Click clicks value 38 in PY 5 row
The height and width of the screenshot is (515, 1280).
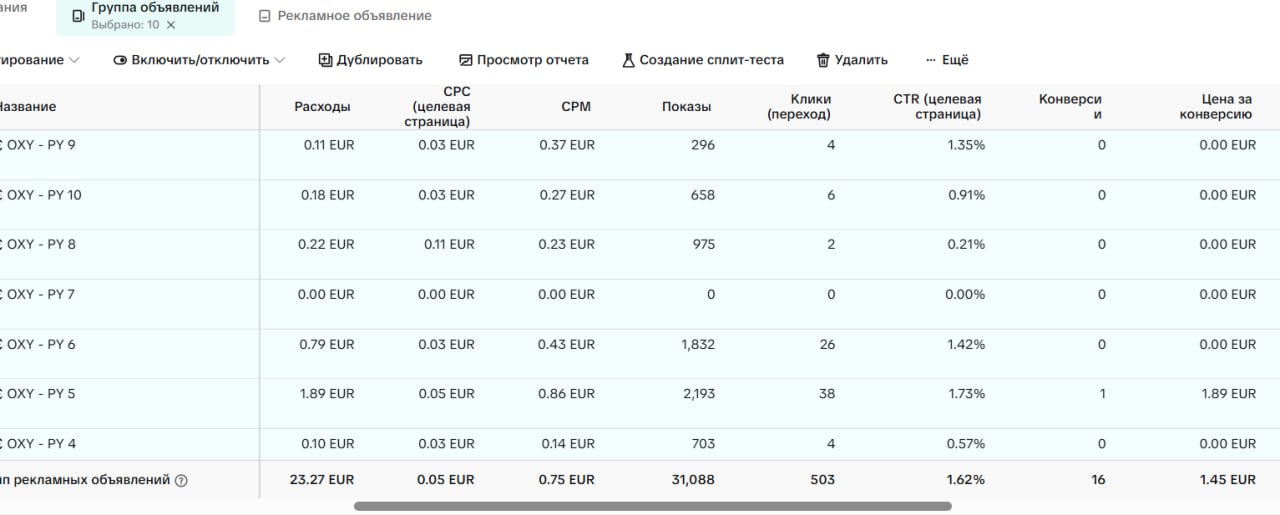pyautogui.click(x=827, y=394)
